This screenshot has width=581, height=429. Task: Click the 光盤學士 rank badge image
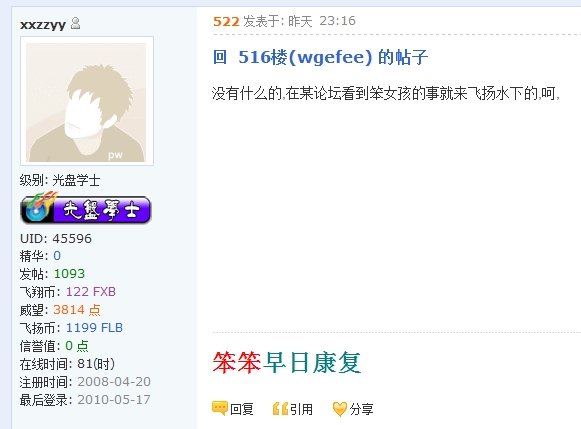pyautogui.click(x=86, y=208)
